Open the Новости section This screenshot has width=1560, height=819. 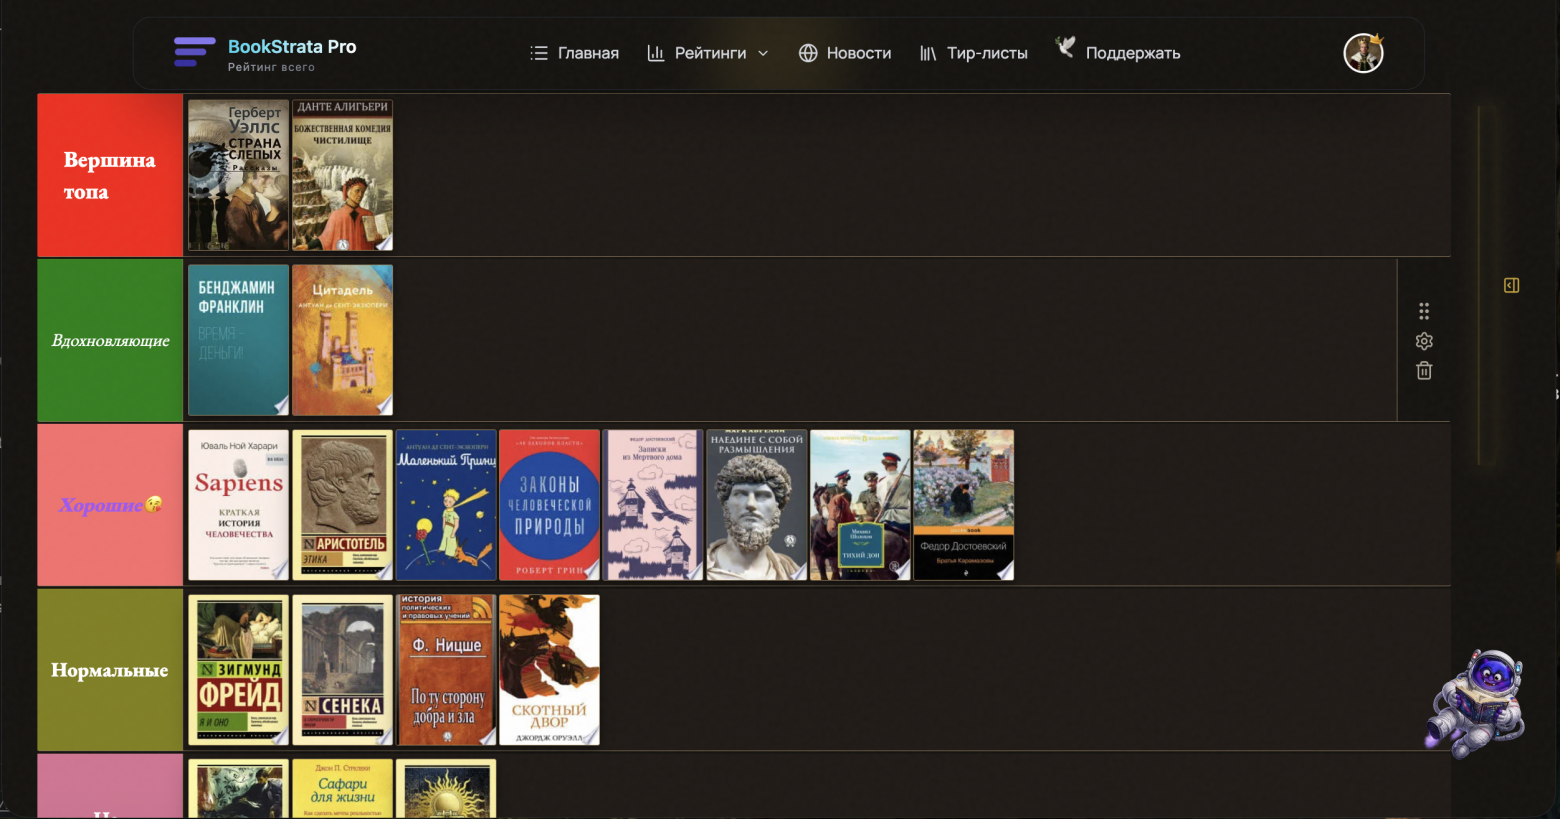[x=845, y=53]
